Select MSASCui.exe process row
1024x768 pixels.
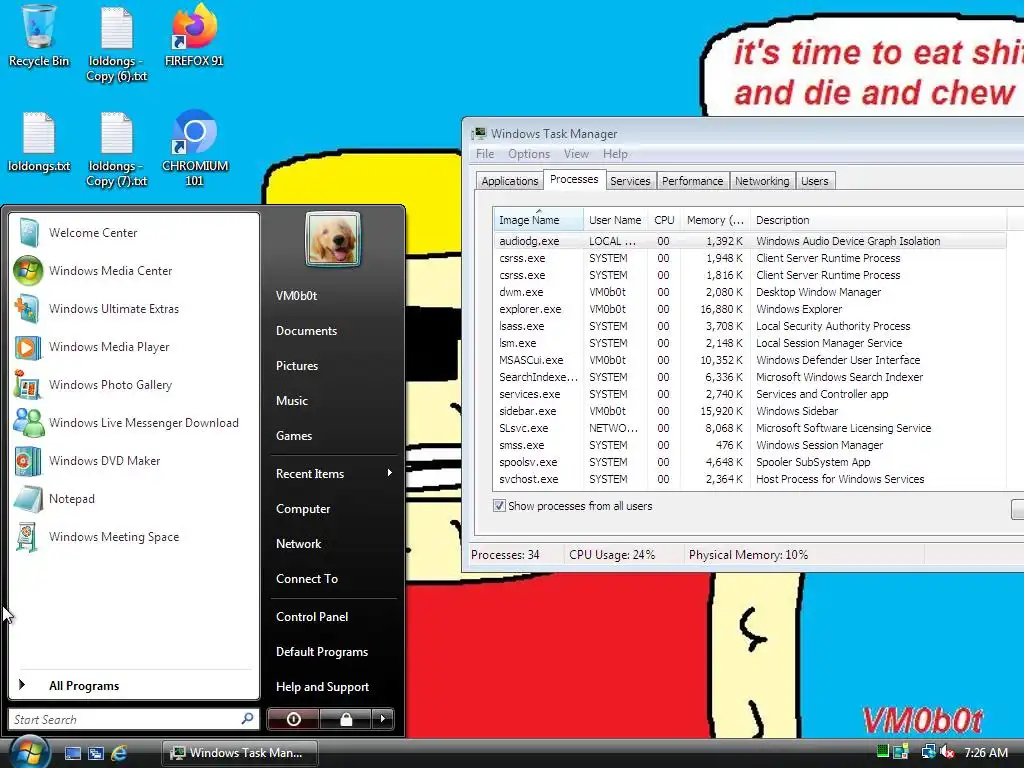click(750, 360)
